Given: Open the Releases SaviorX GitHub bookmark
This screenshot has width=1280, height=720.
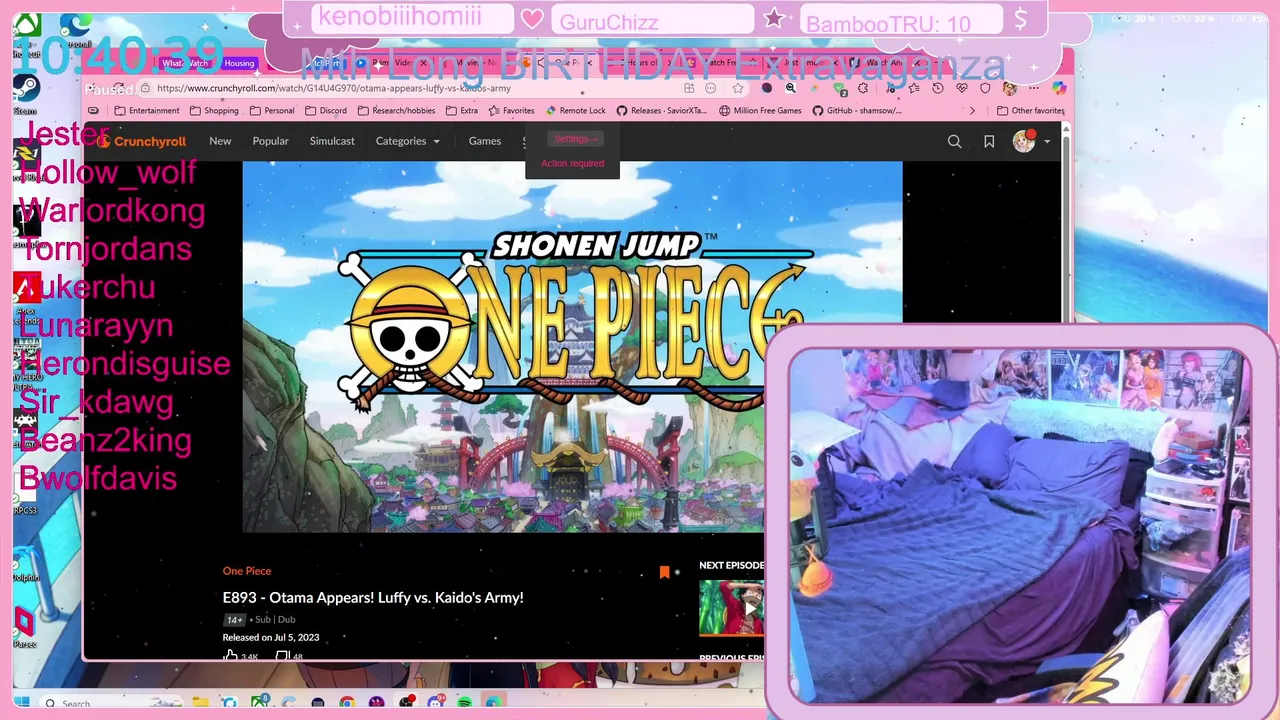Looking at the screenshot, I should (x=663, y=111).
